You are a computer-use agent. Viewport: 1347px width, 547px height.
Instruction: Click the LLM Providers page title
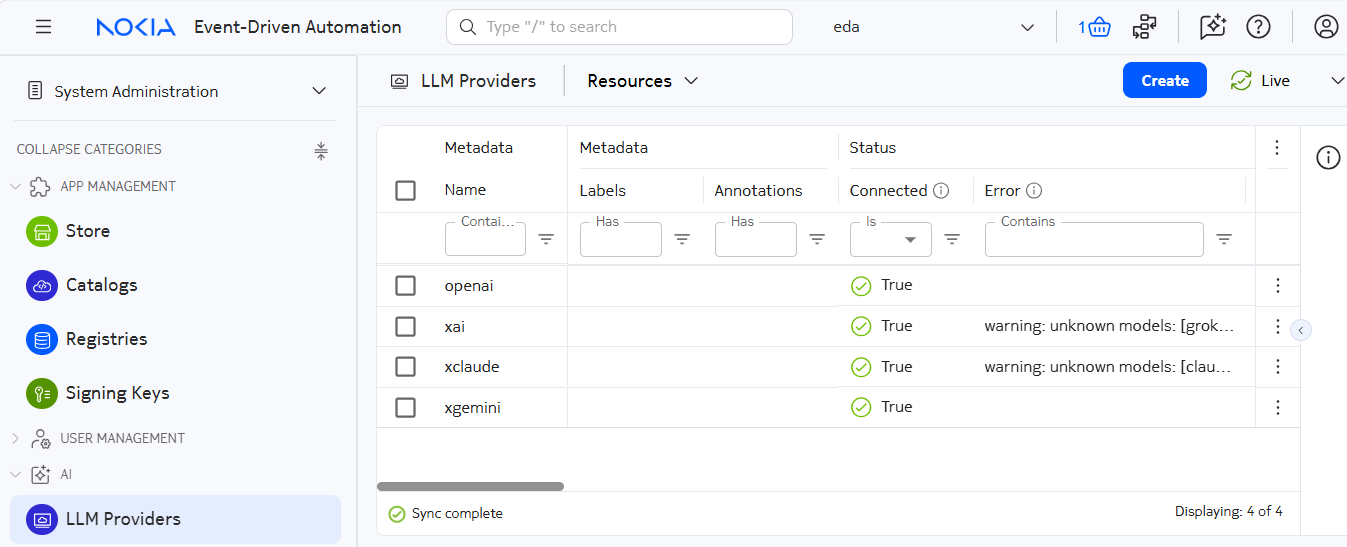tap(478, 81)
